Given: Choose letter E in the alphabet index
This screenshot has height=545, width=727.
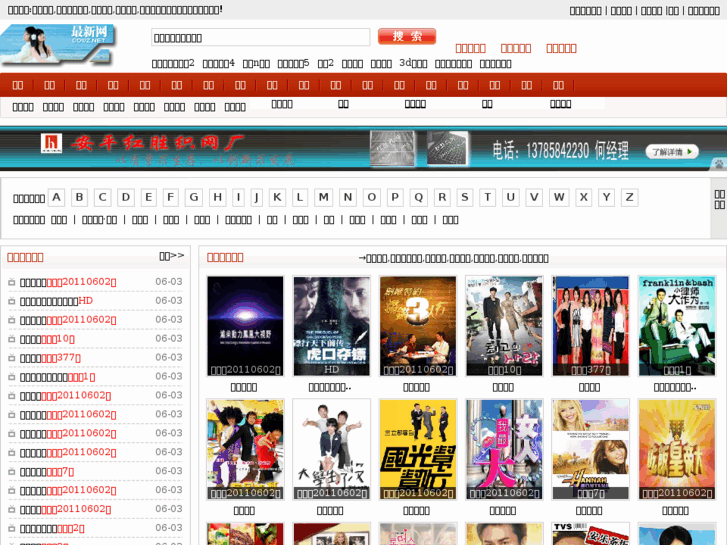Looking at the screenshot, I should coord(148,198).
